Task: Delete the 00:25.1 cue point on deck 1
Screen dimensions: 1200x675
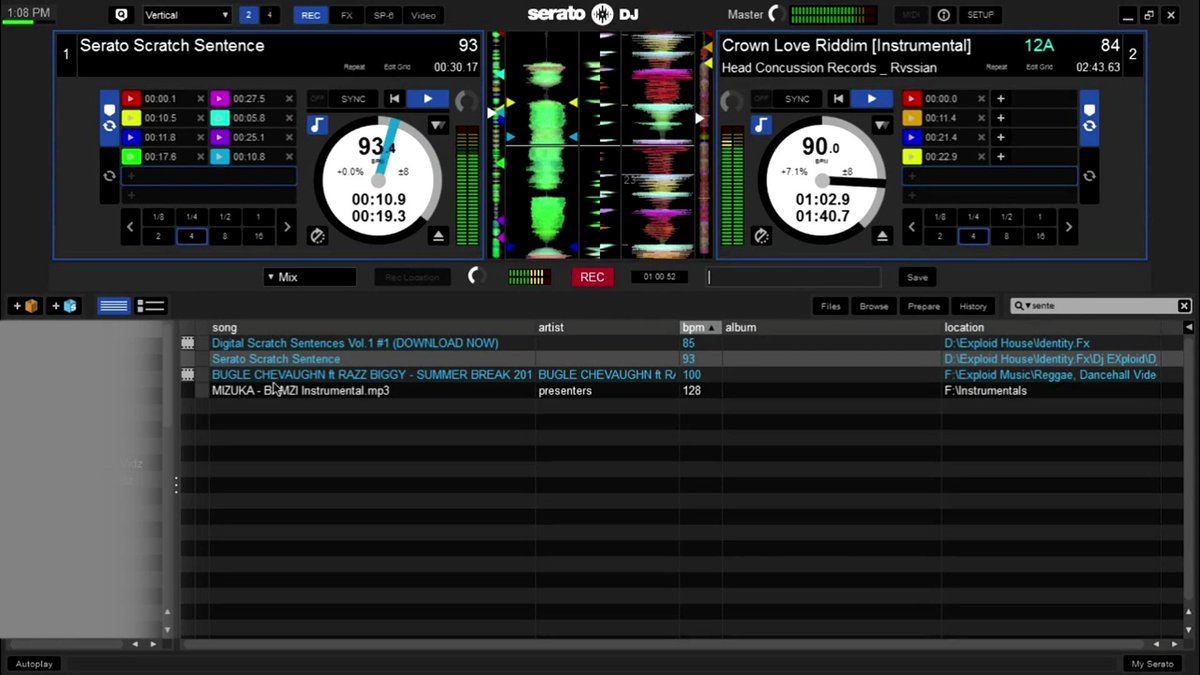Action: coord(289,137)
